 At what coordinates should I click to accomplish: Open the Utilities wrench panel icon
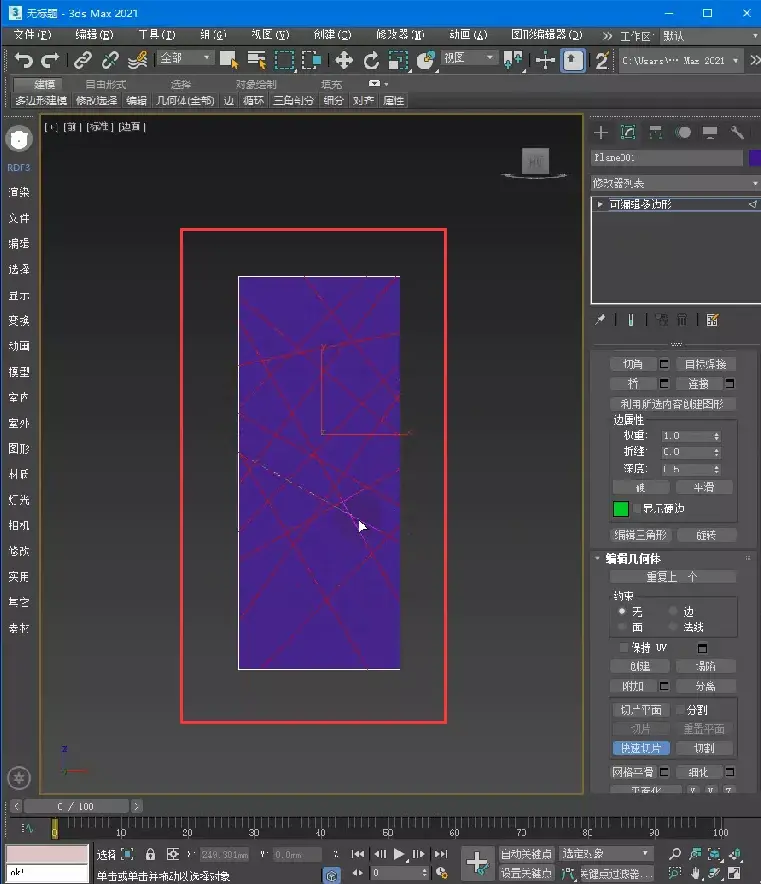(x=738, y=132)
